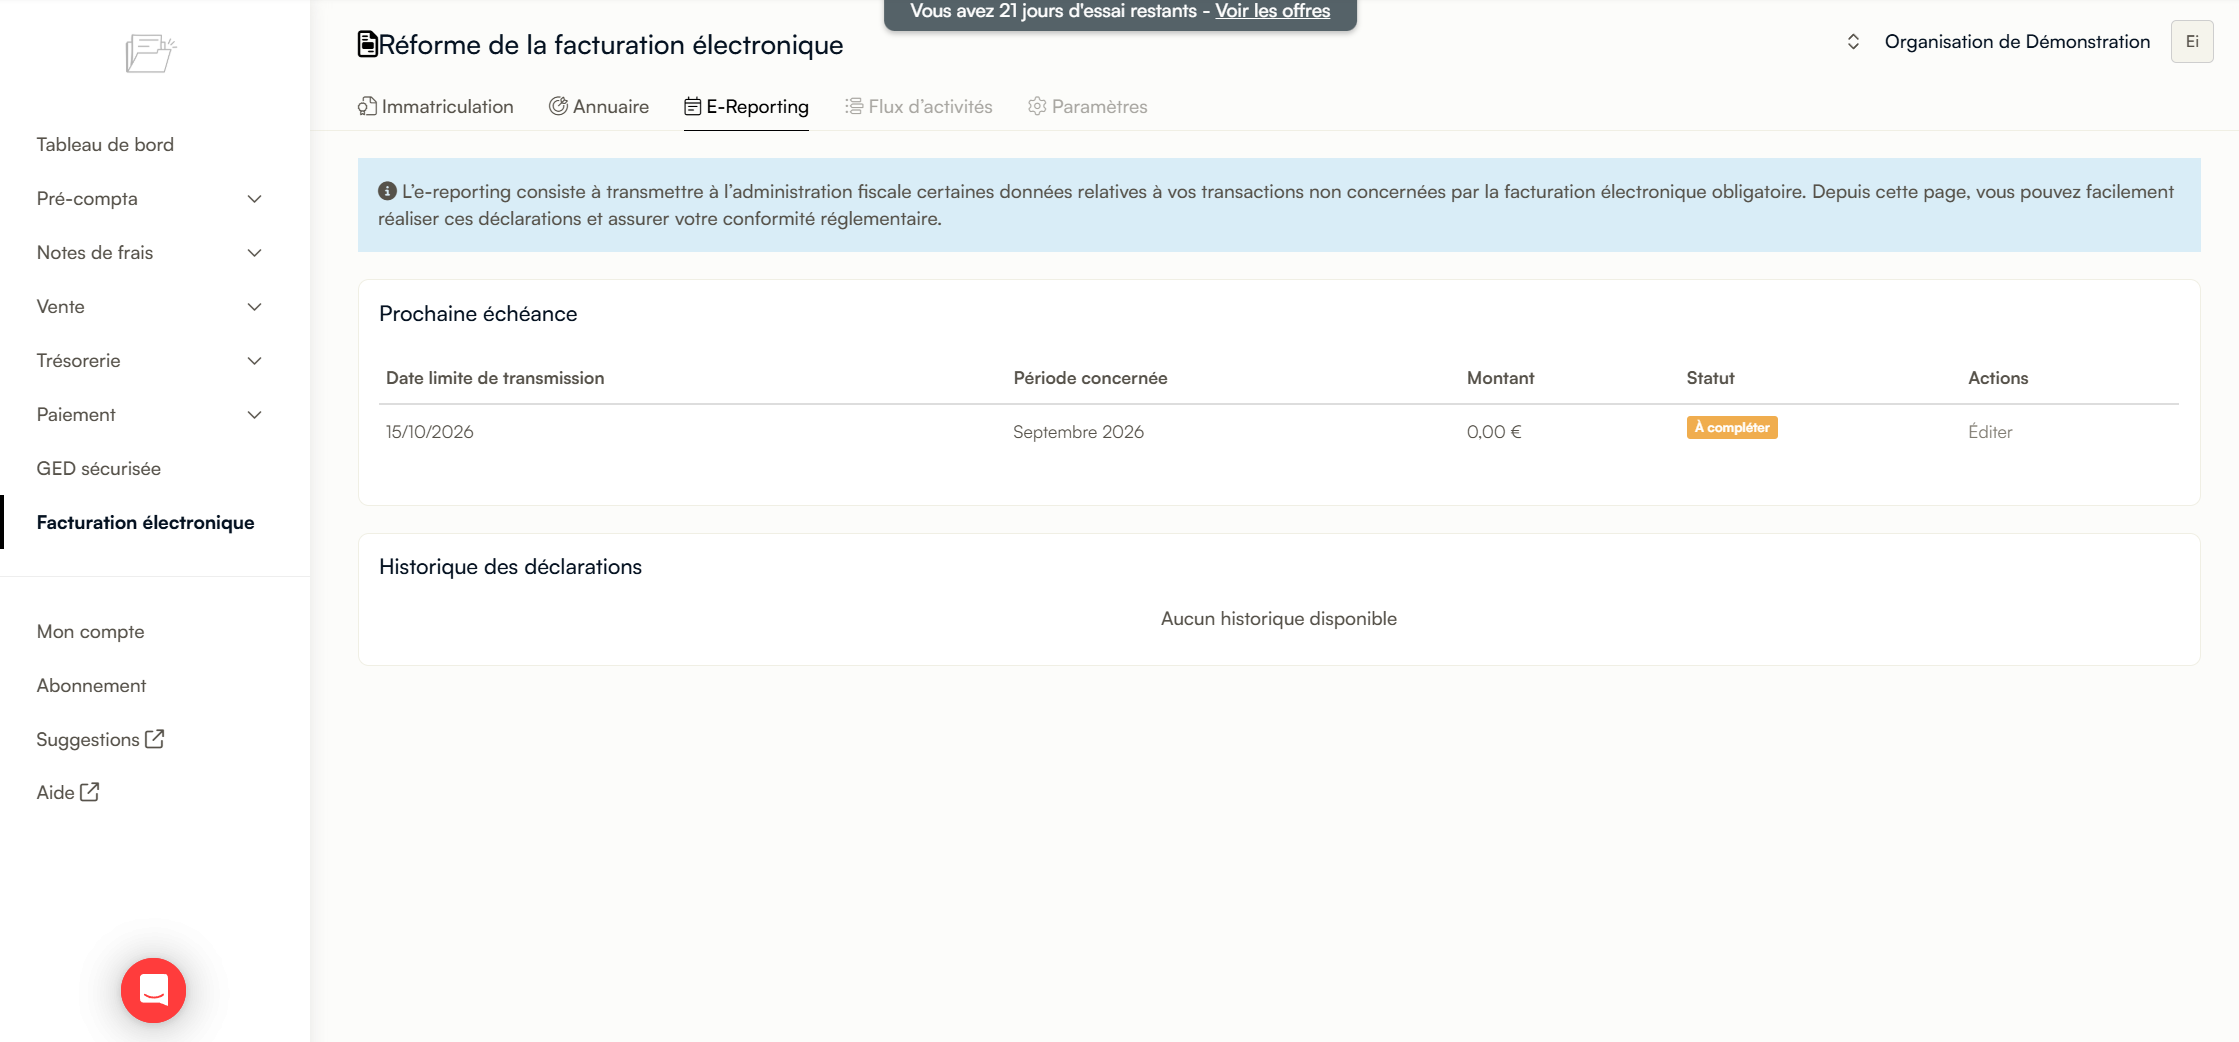Click 'Prochaine échéance' section heading

tap(478, 314)
